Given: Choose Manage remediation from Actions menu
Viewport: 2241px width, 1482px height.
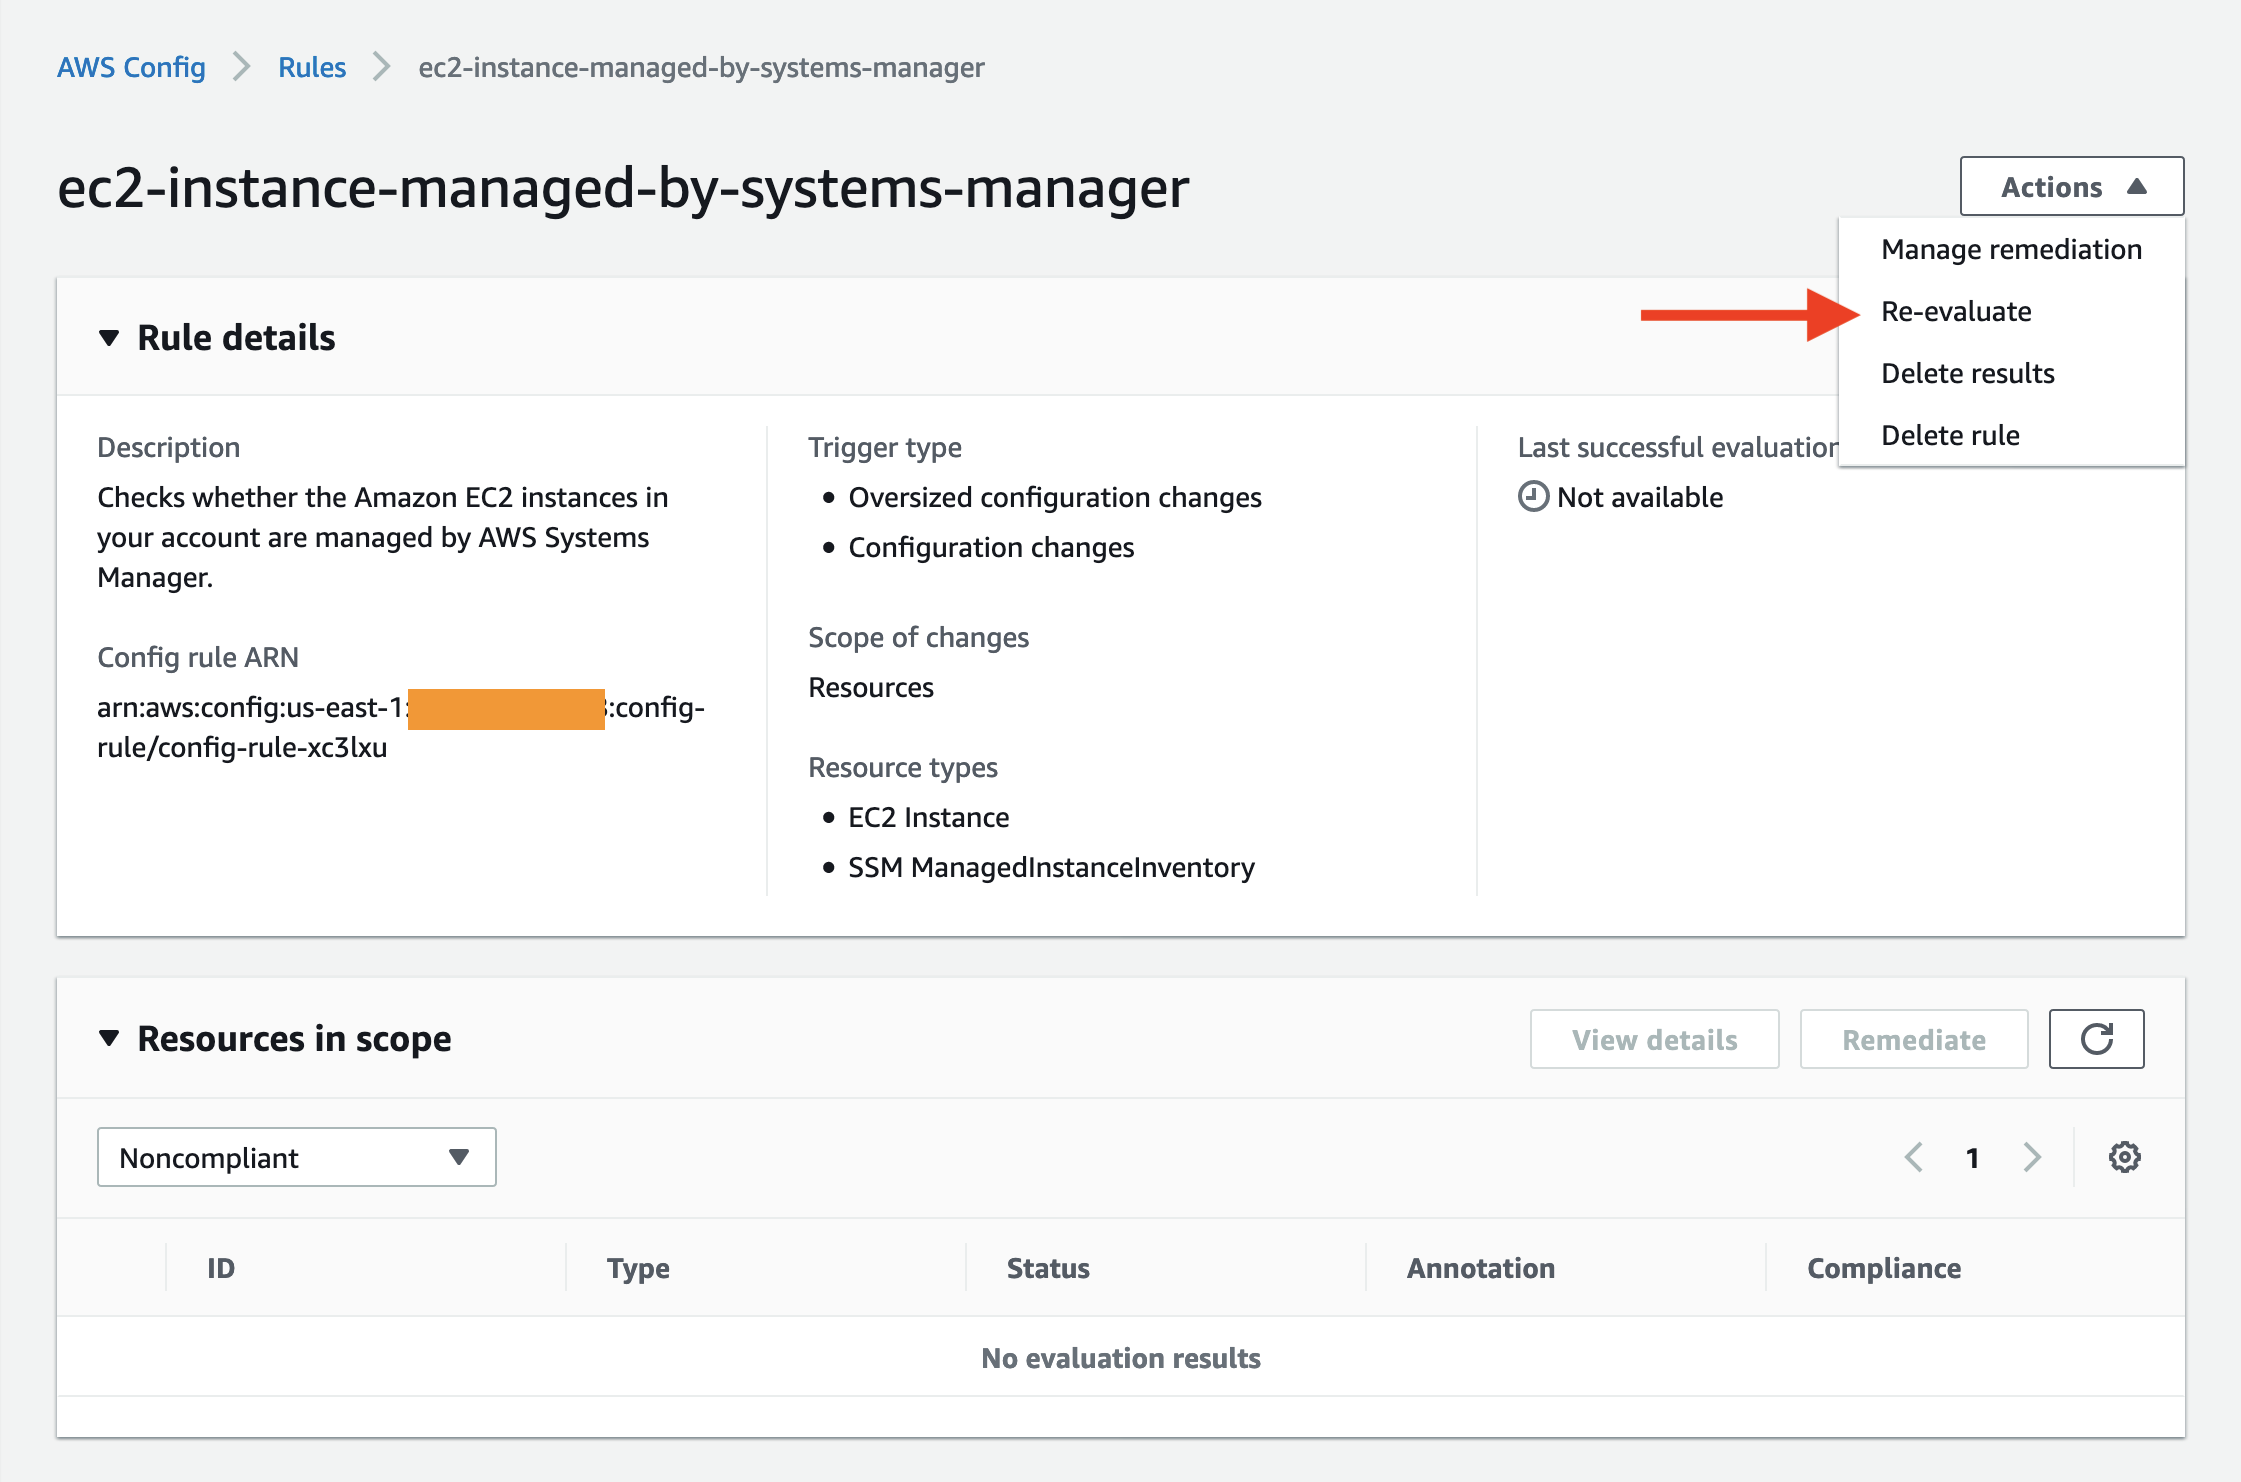Looking at the screenshot, I should [2011, 249].
